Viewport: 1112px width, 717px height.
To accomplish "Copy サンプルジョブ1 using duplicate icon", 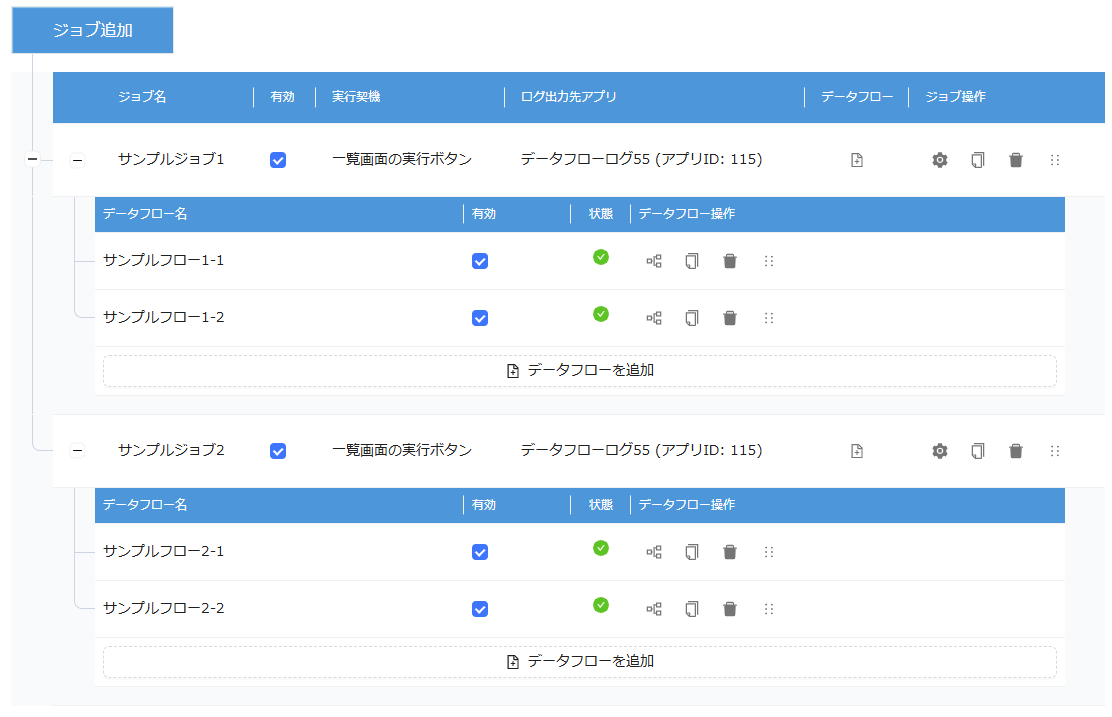I will pos(978,160).
